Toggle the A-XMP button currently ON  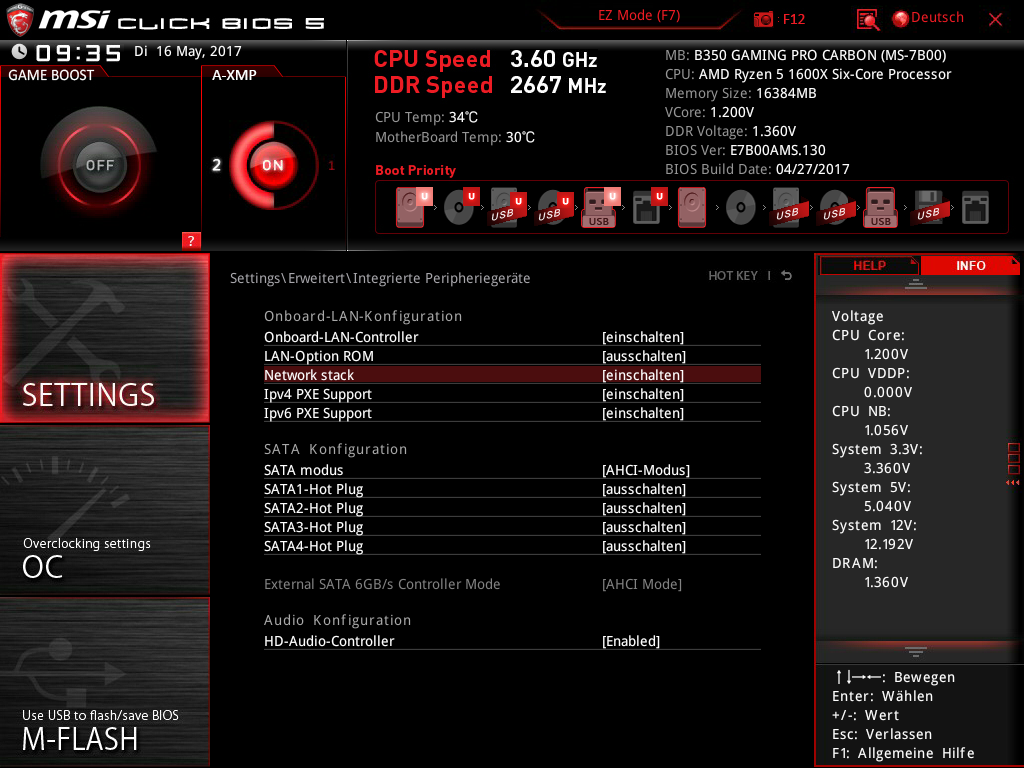pos(273,165)
